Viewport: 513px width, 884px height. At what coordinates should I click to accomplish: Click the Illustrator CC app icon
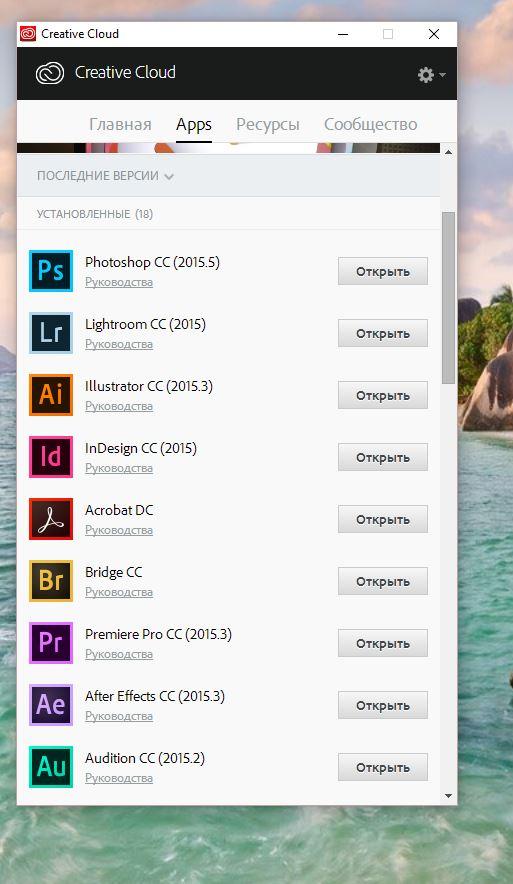click(x=51, y=395)
